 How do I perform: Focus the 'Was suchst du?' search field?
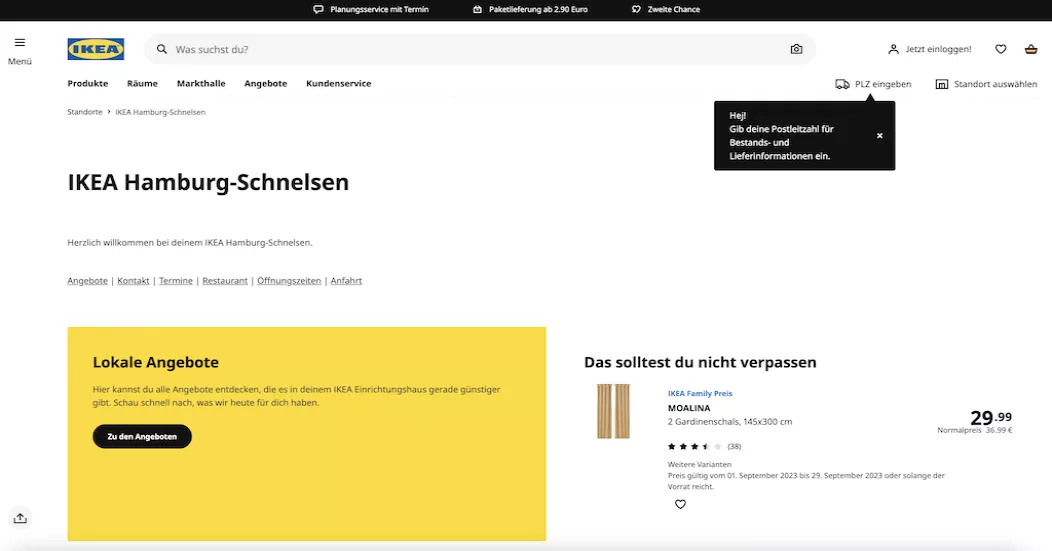pyautogui.click(x=480, y=49)
